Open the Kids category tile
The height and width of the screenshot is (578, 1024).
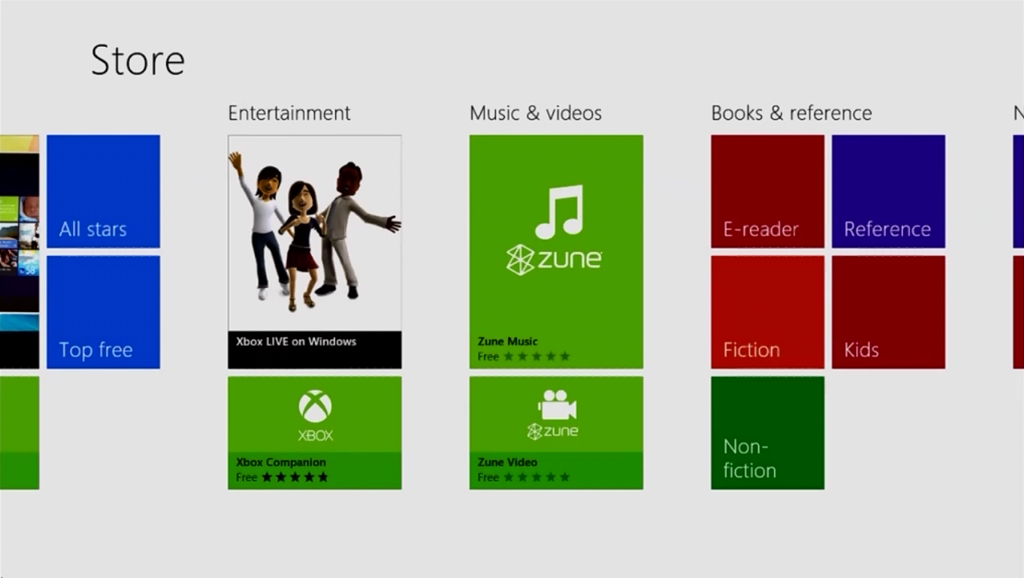click(888, 312)
